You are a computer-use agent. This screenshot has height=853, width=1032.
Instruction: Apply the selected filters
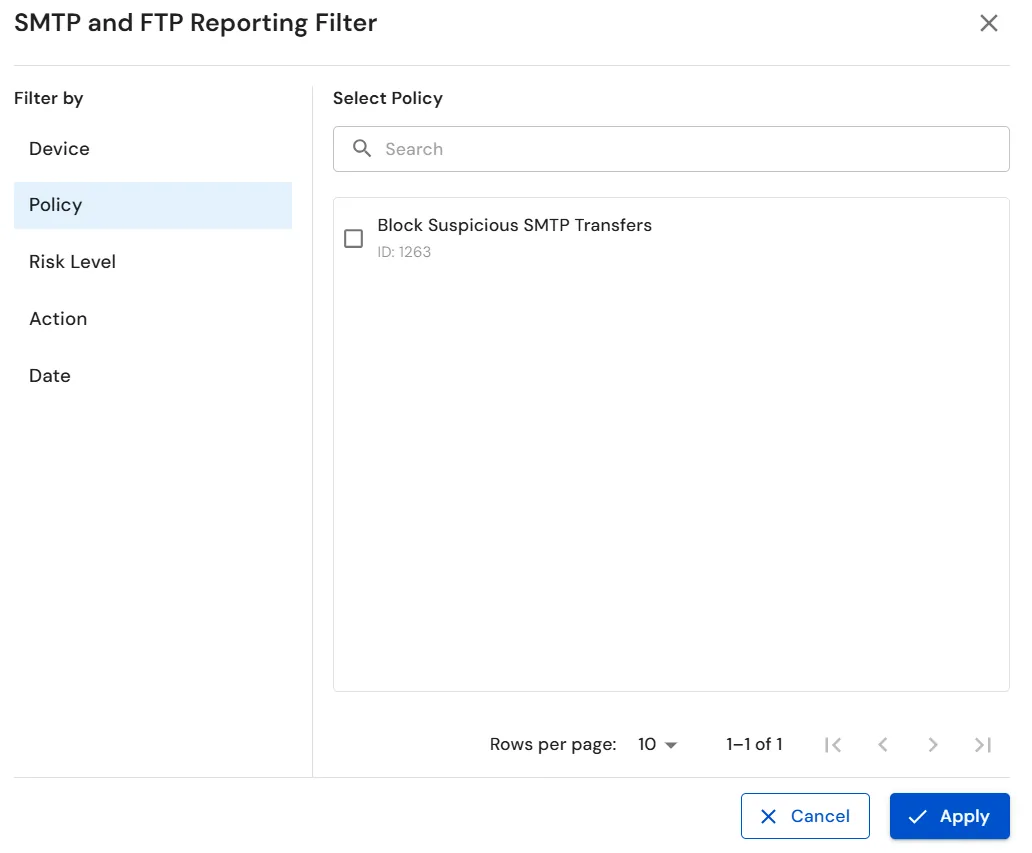click(x=949, y=816)
